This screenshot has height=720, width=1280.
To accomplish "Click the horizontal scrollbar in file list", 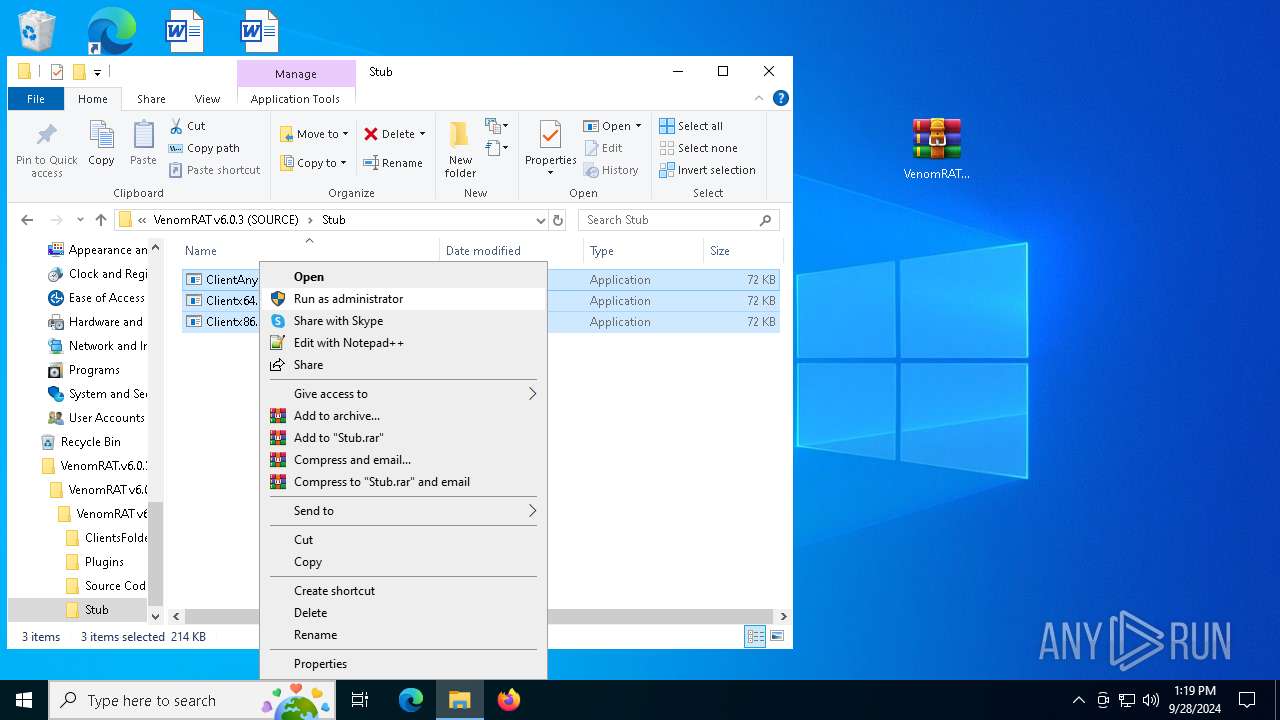I will [479, 617].
